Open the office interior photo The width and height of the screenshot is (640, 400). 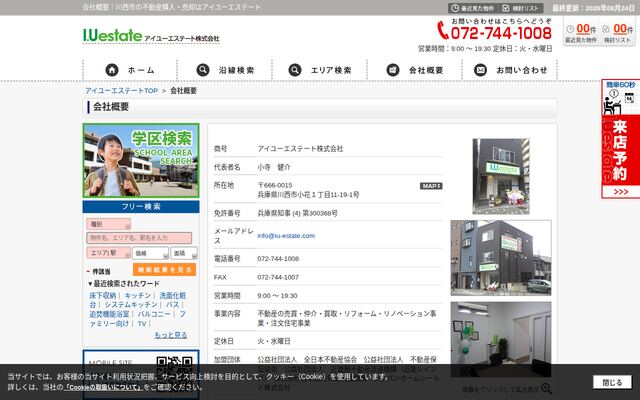(501, 339)
